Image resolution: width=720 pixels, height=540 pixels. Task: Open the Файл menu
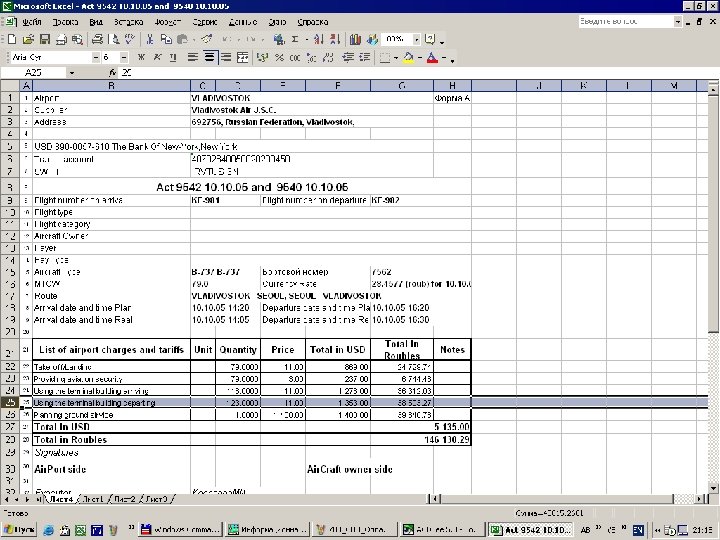(32, 22)
